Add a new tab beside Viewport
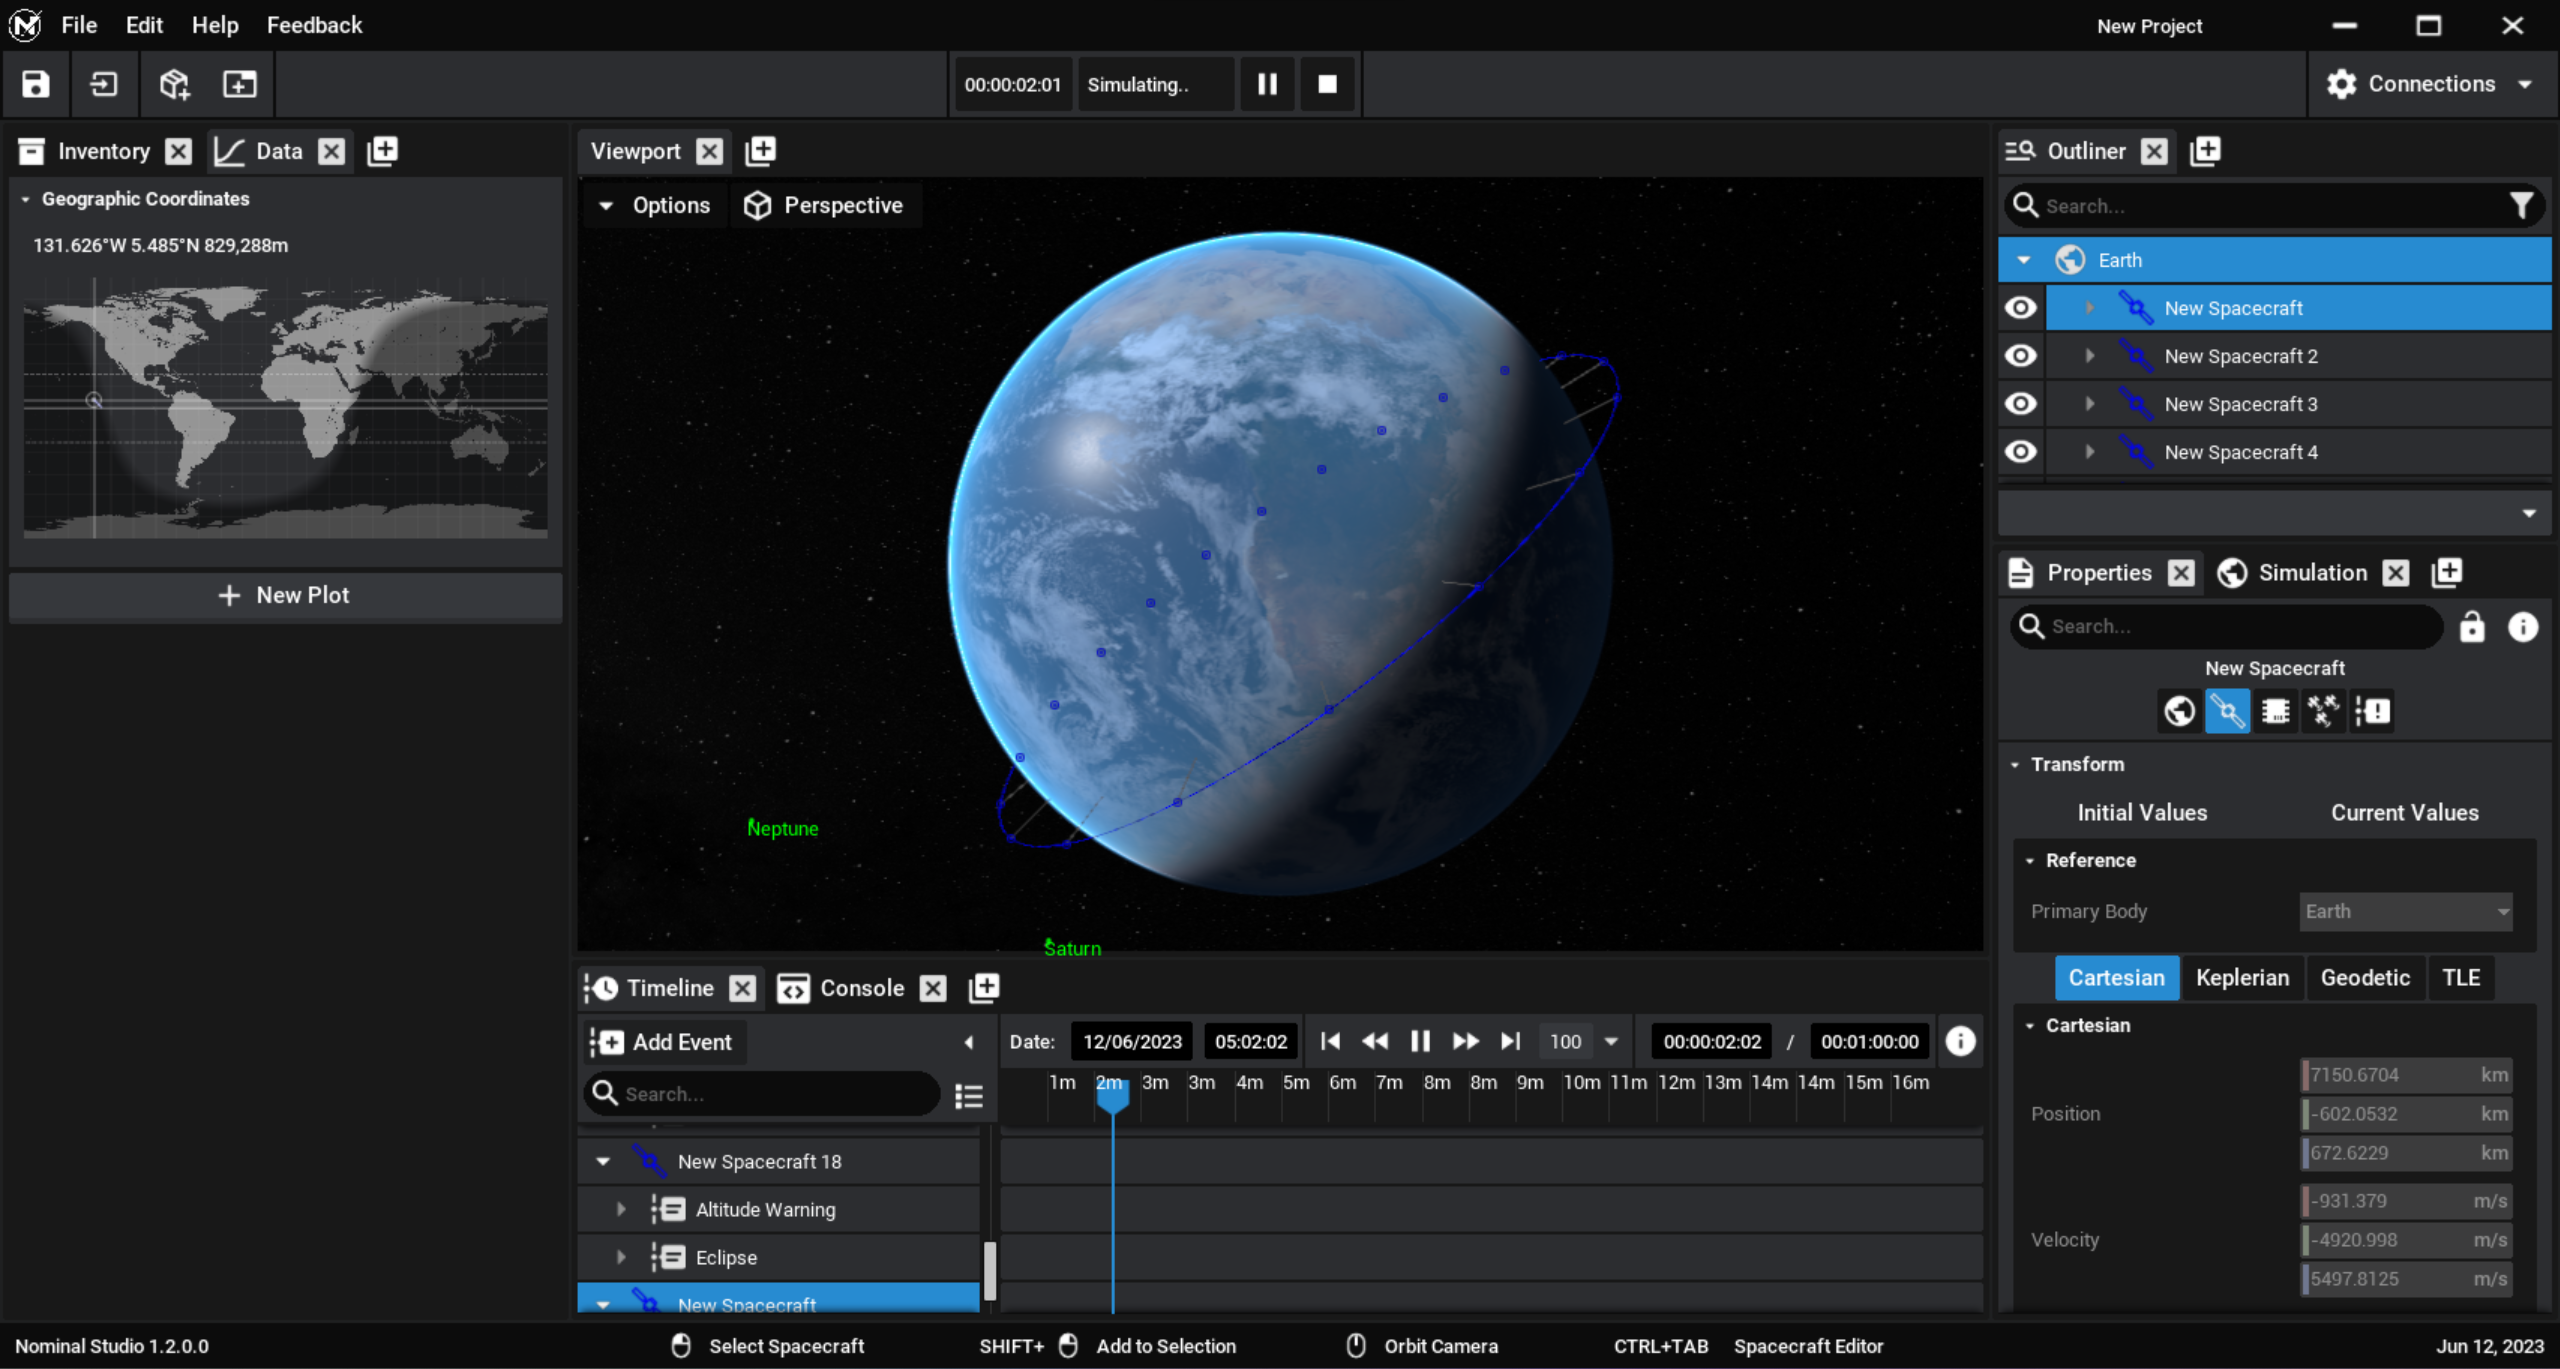Screen dimensions: 2560x1369 point(761,151)
